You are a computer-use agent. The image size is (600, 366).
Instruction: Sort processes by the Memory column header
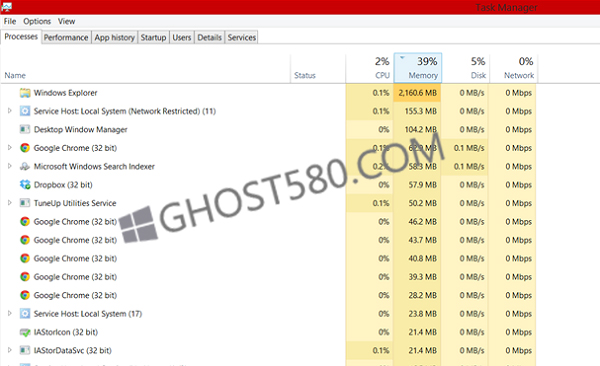click(418, 68)
